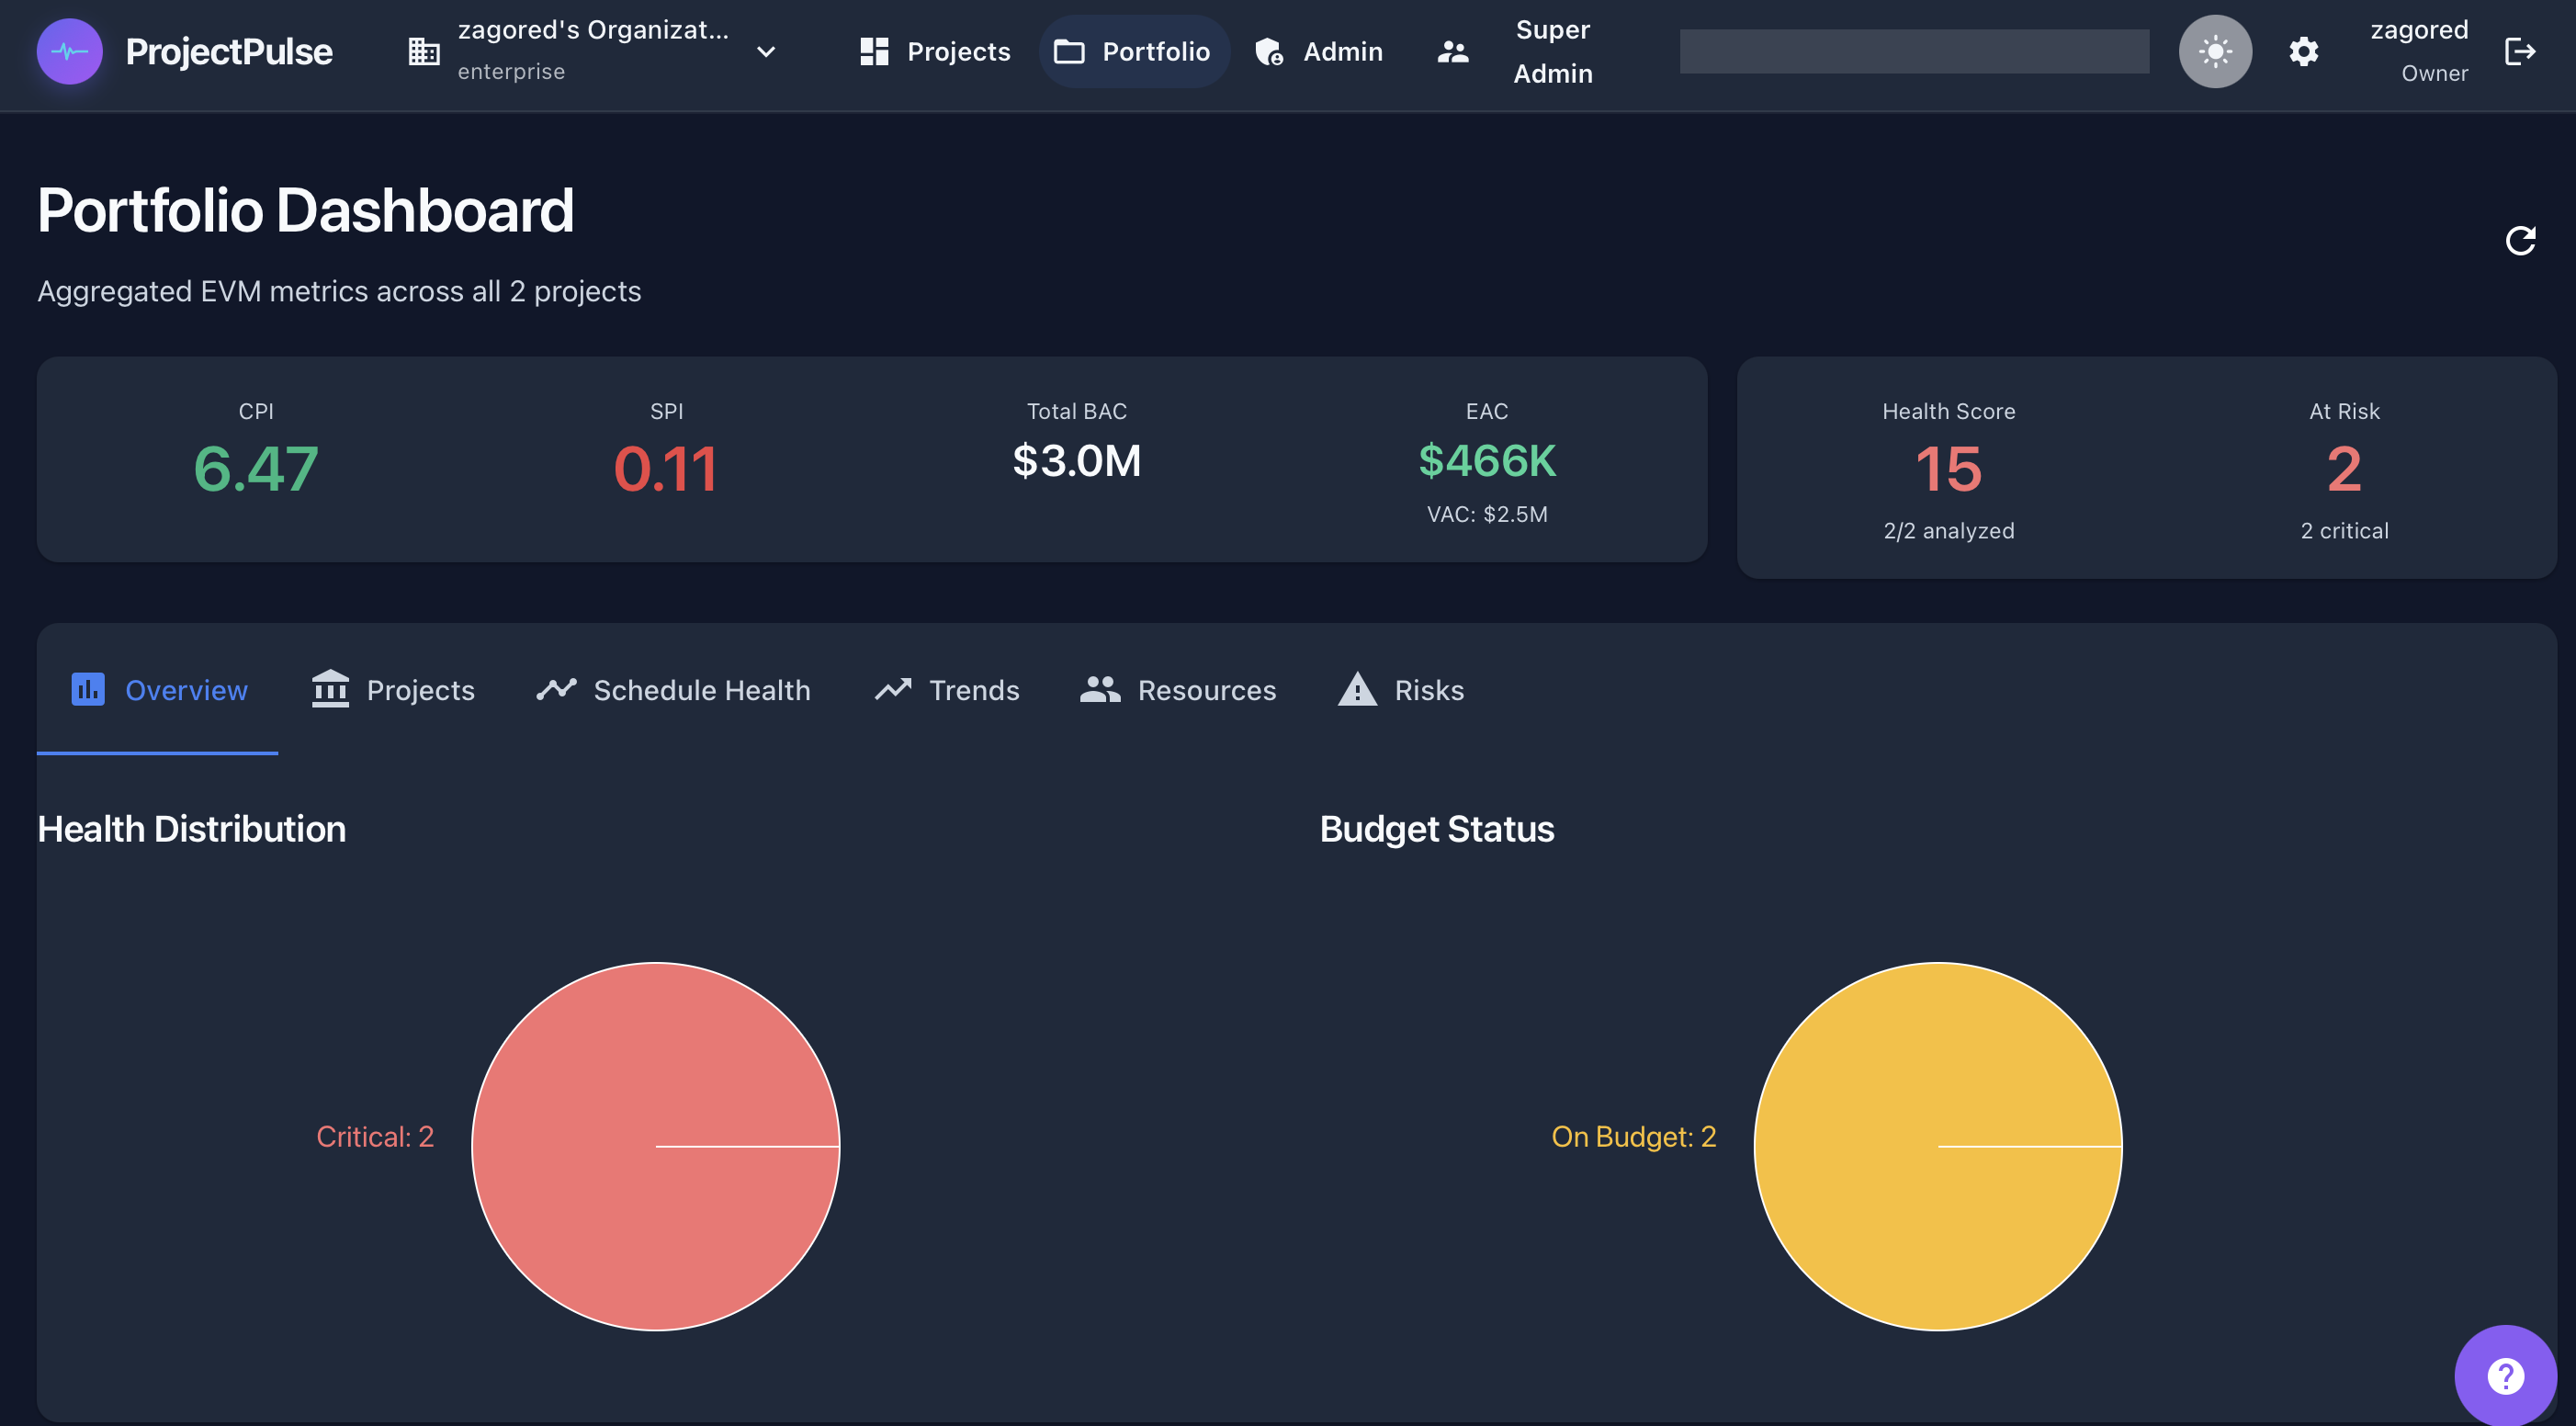The width and height of the screenshot is (2576, 1426).
Task: Open the Overview tab
Action: pos(157,689)
